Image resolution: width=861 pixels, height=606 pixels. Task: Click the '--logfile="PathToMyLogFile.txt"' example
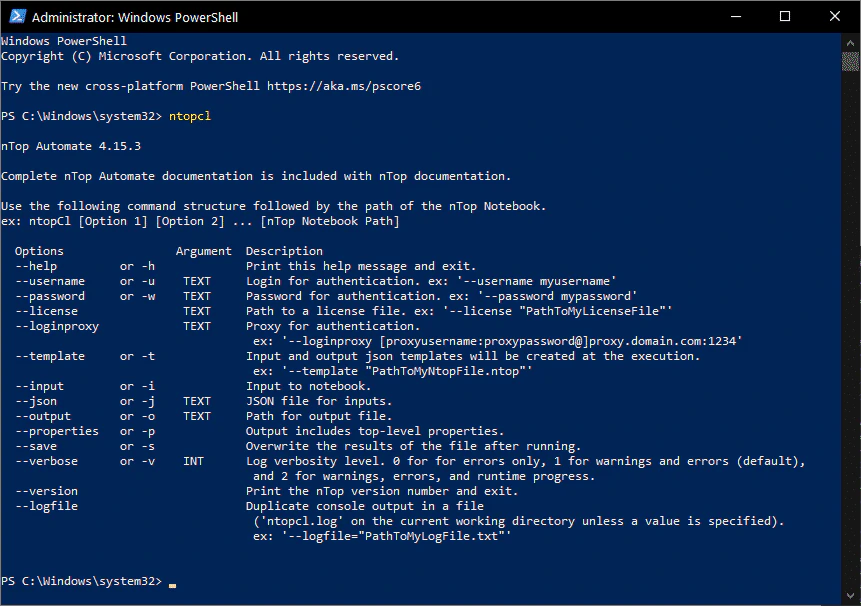click(x=396, y=536)
